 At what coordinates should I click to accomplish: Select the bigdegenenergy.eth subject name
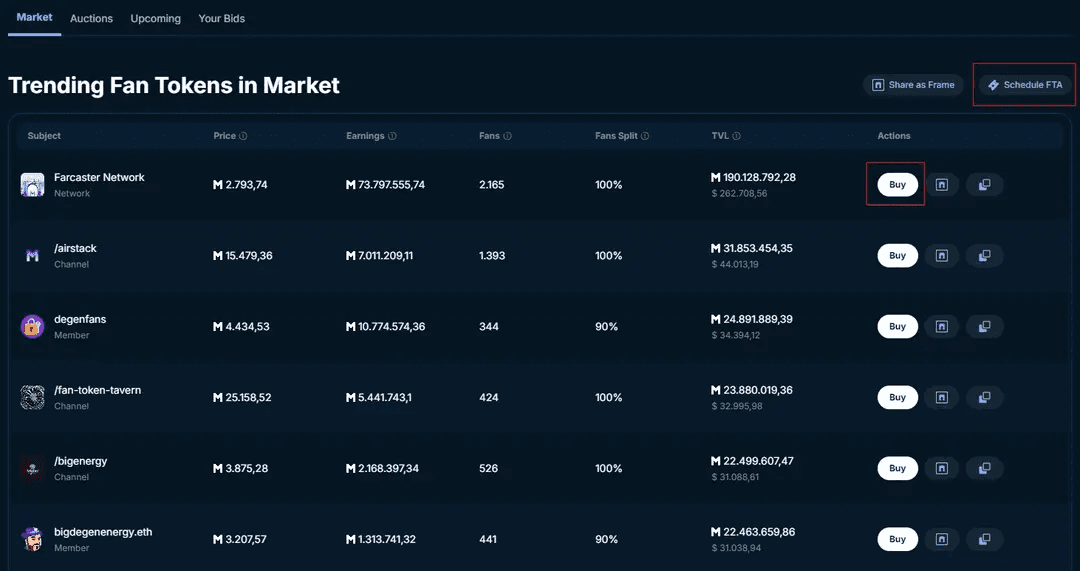point(103,532)
